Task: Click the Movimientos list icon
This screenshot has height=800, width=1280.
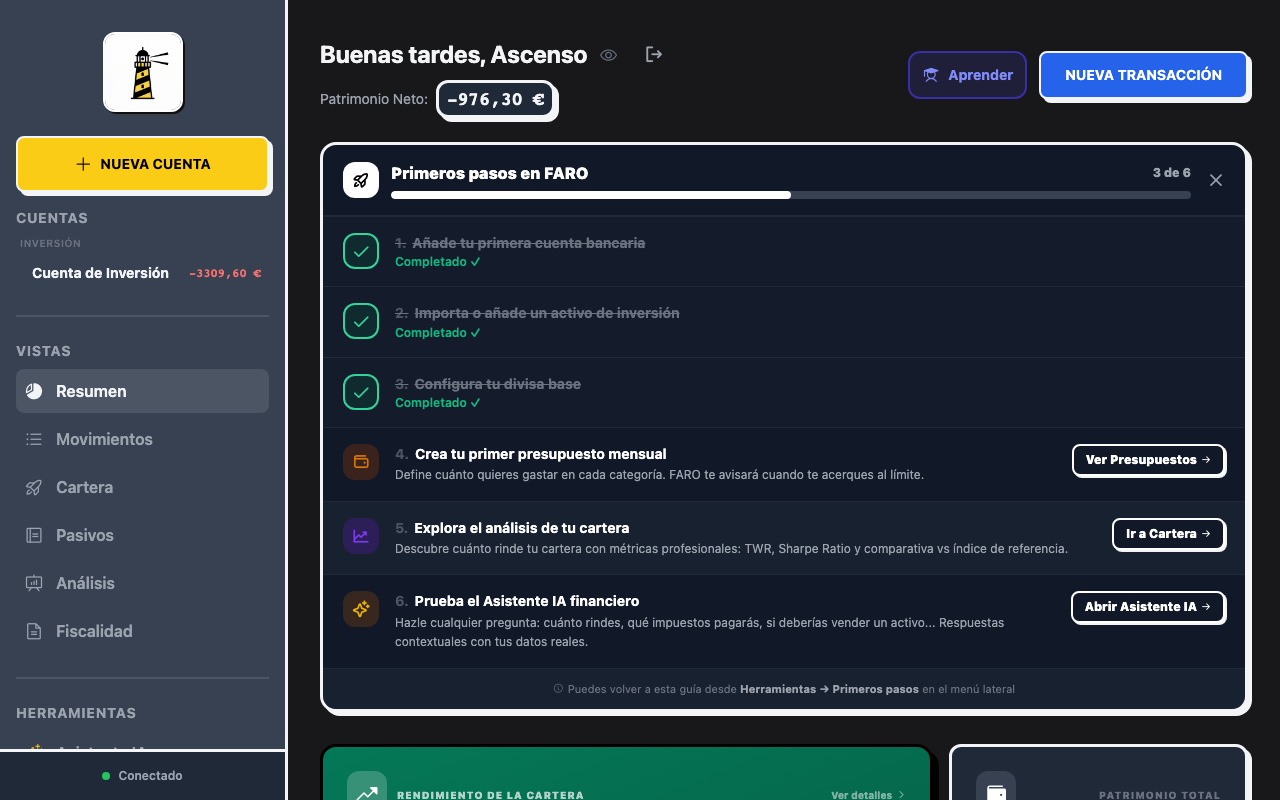Action: pyautogui.click(x=34, y=439)
